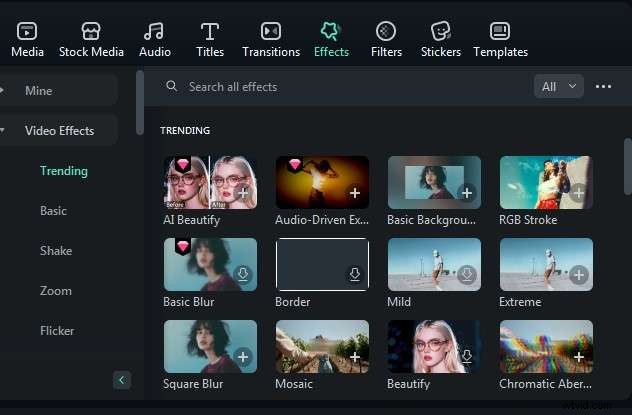Open the Titles panel
The image size is (632, 415).
click(x=210, y=32)
